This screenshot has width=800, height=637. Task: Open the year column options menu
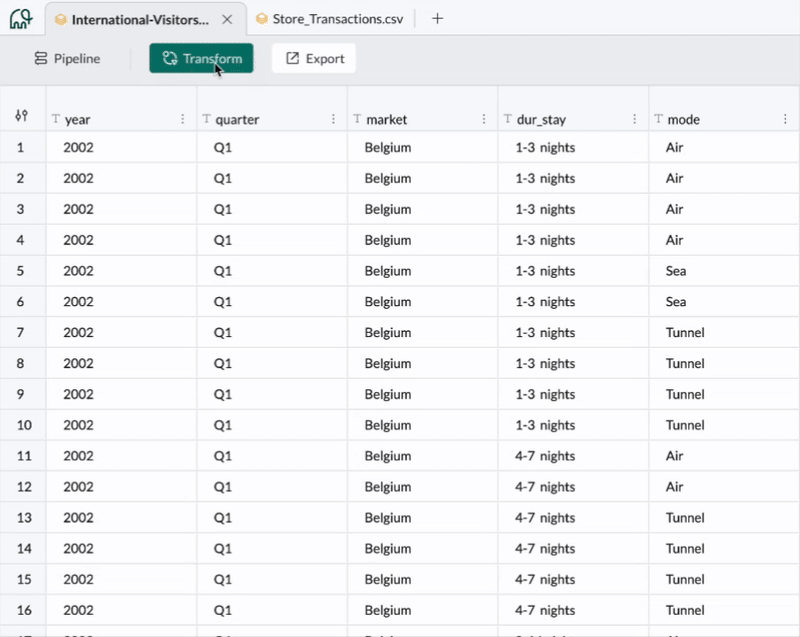(182, 119)
